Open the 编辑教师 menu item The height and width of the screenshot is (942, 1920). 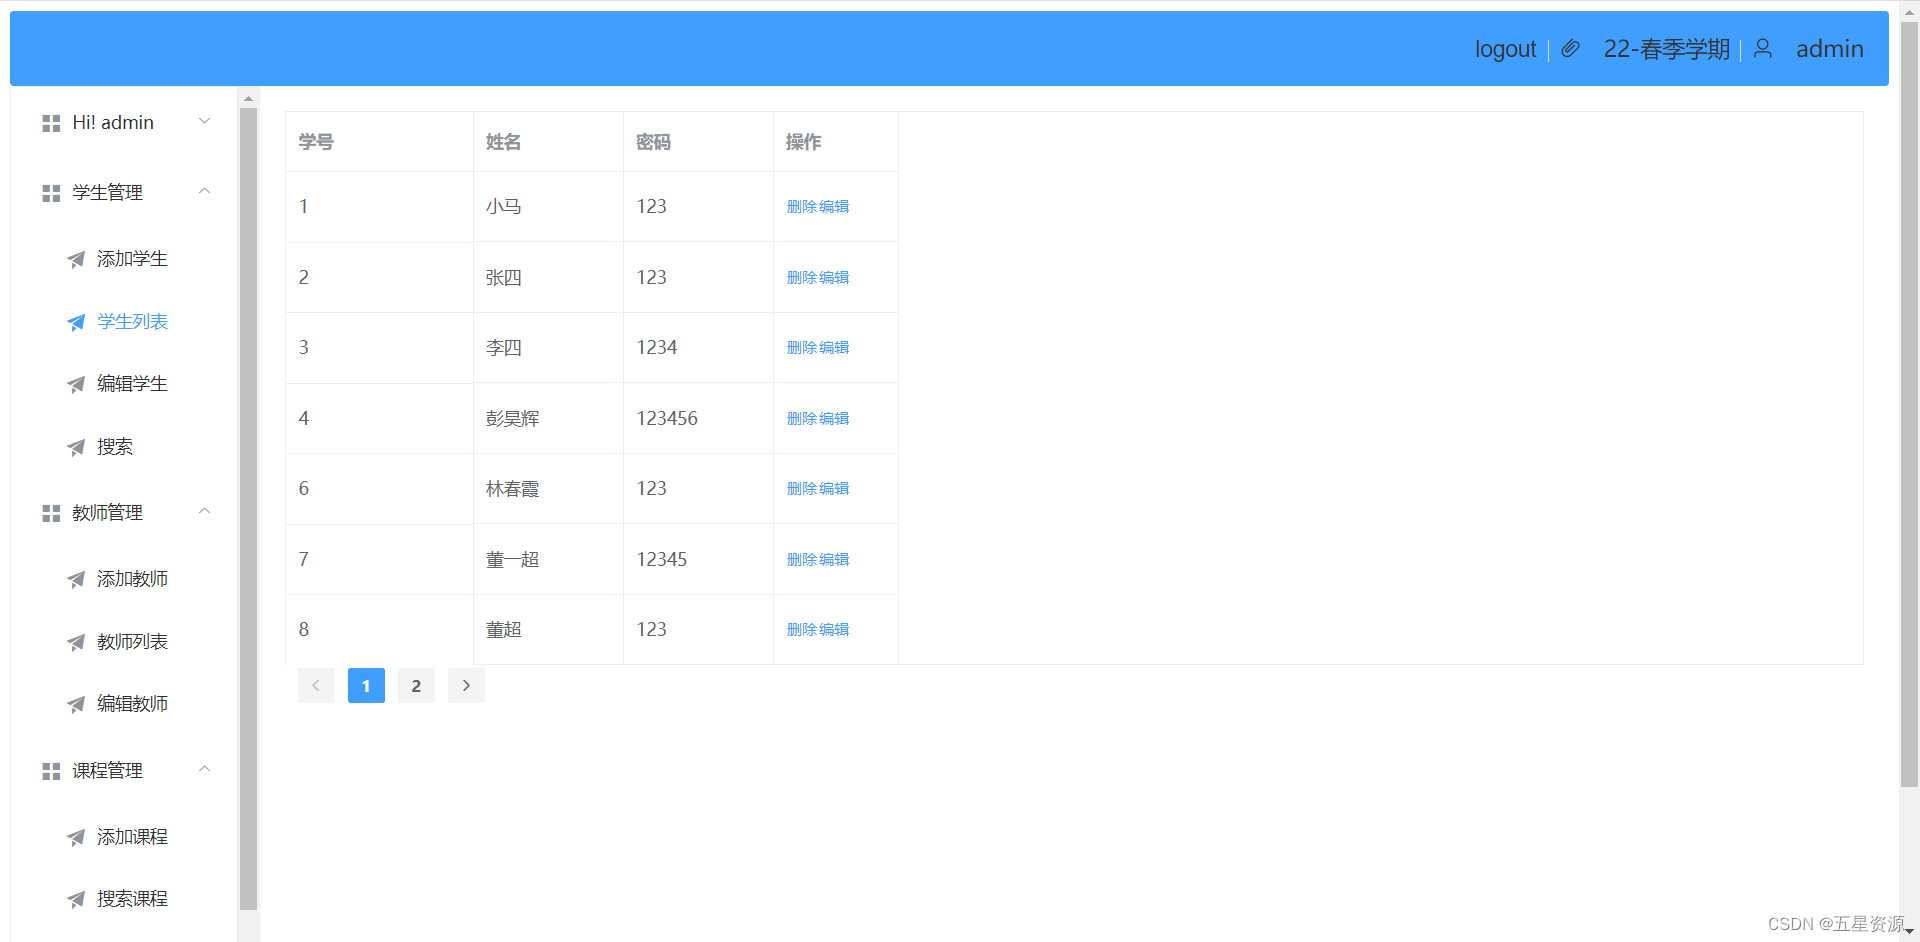124,704
